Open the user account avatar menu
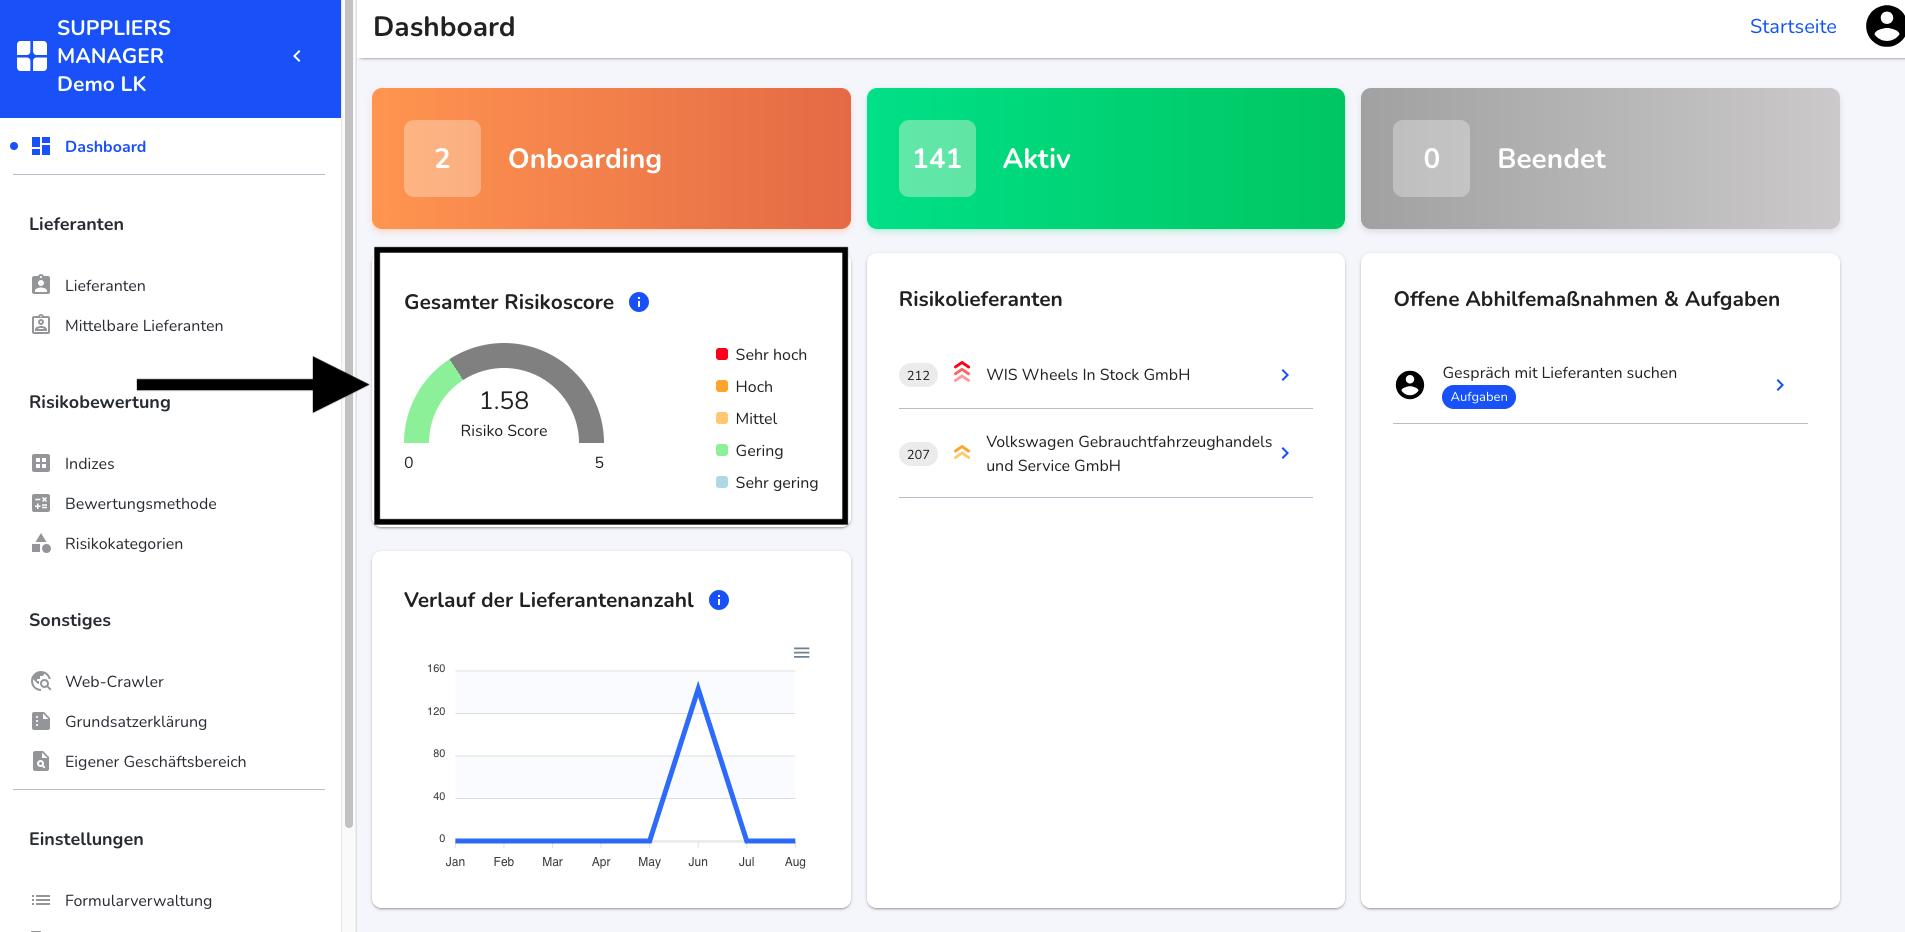This screenshot has height=932, width=1905. (x=1886, y=26)
